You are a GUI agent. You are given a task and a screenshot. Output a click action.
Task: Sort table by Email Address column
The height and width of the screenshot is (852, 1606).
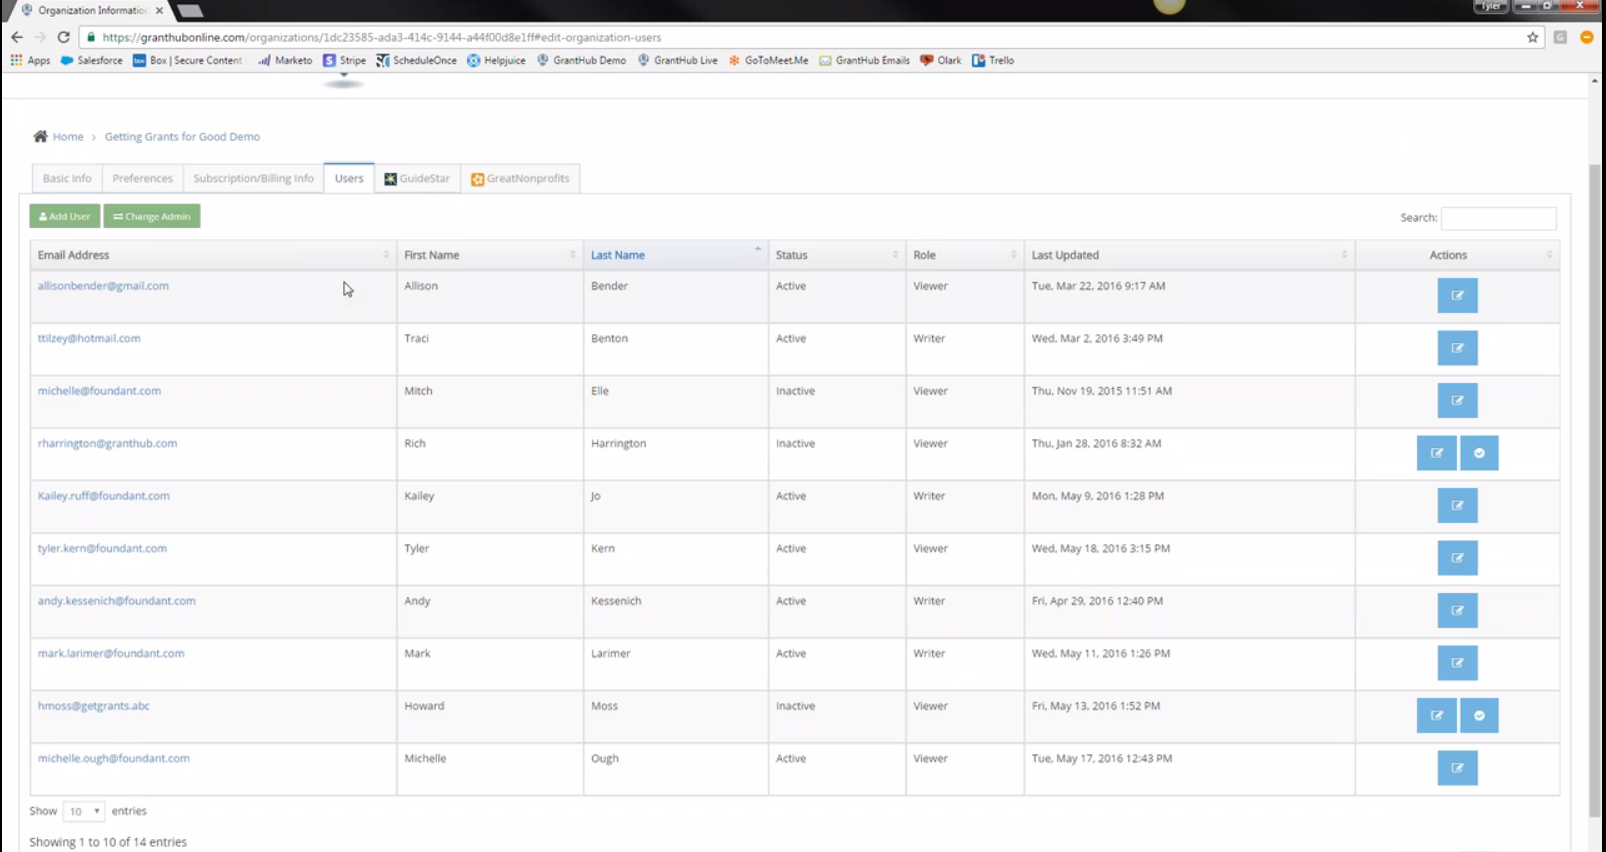click(213, 255)
